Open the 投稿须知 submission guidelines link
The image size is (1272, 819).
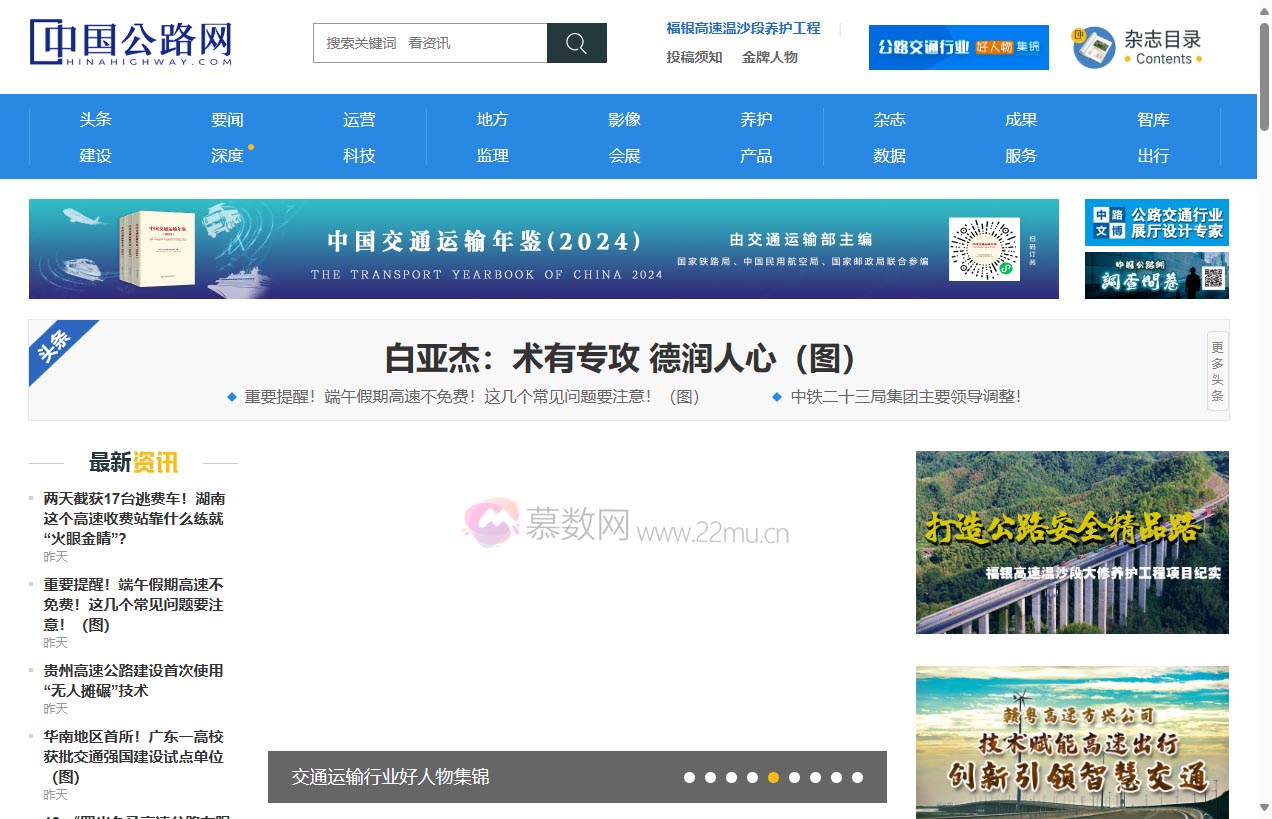click(x=693, y=57)
